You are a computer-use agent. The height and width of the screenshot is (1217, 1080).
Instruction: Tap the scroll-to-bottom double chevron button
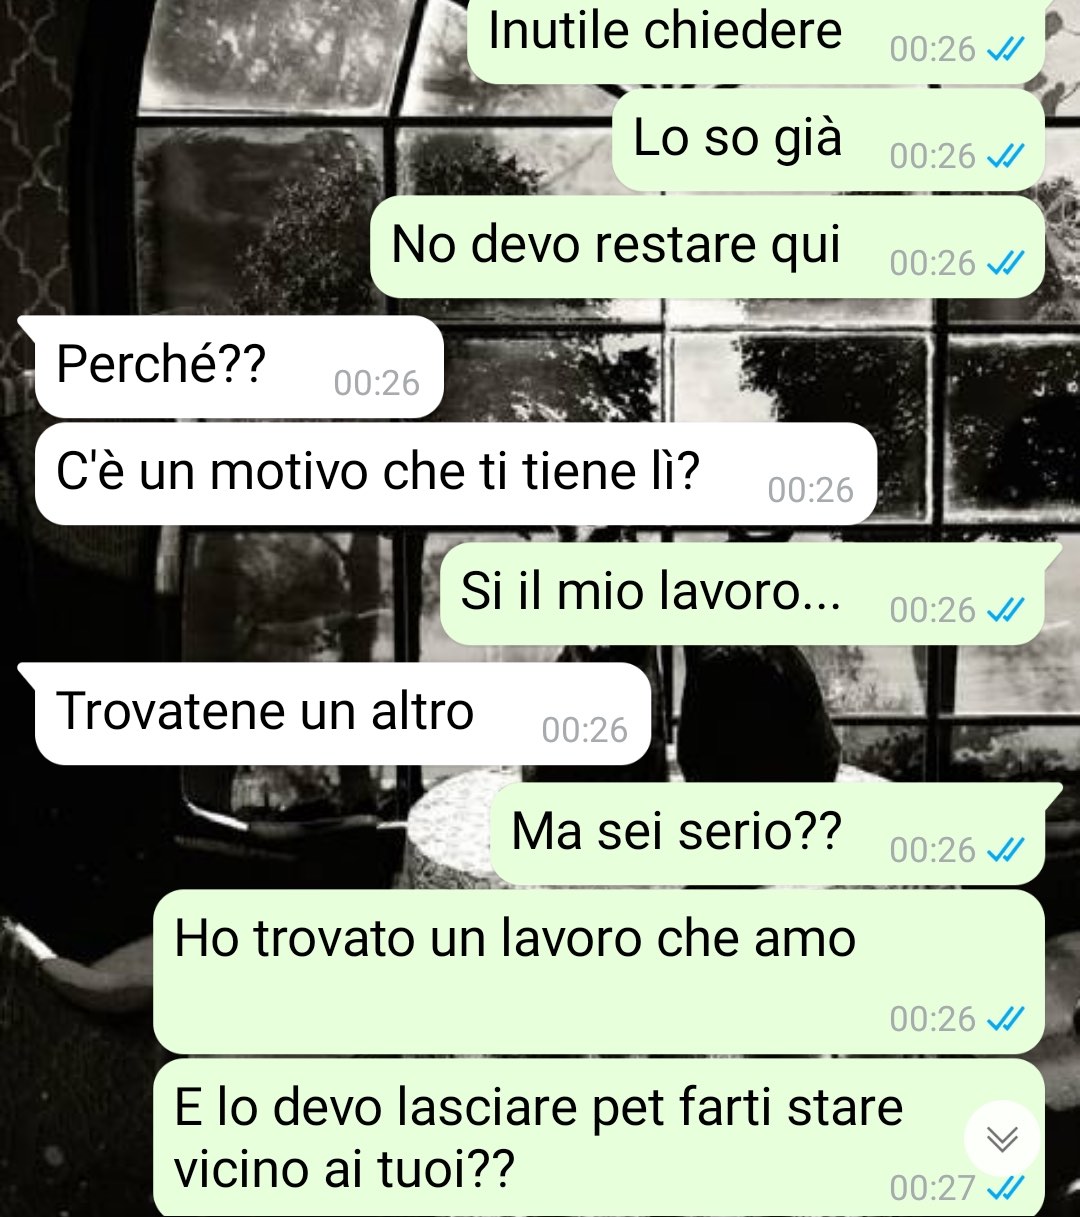coord(1002,1138)
